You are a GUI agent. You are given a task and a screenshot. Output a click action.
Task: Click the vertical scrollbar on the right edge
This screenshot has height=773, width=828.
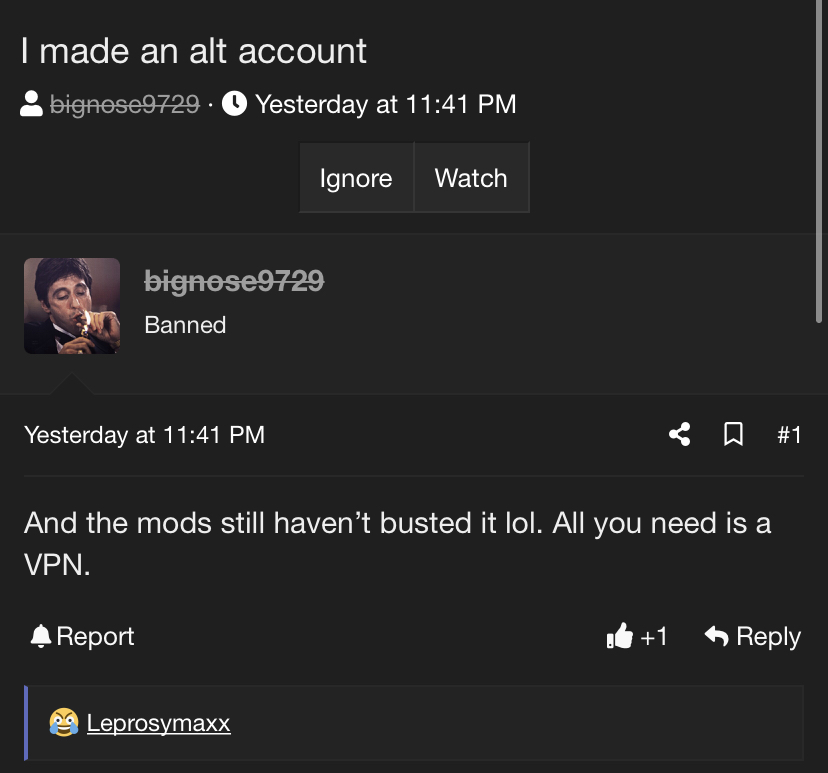click(818, 161)
